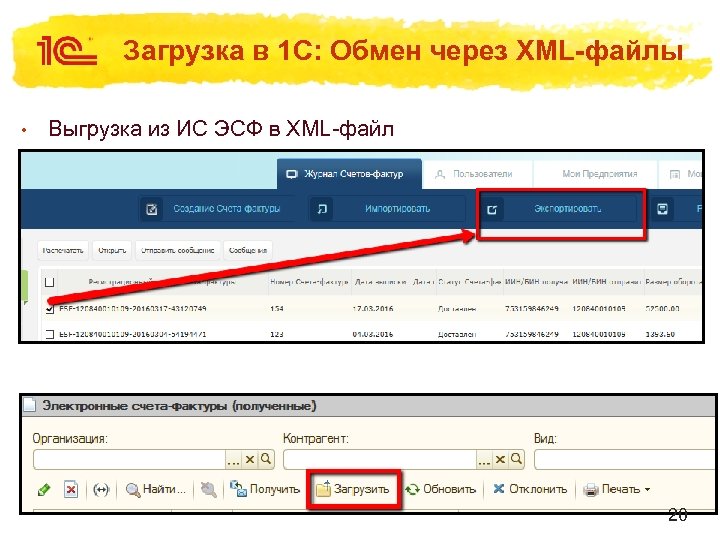720x540 pixels.
Task: Click date cell 17.03.2016
Action: [x=373, y=309]
